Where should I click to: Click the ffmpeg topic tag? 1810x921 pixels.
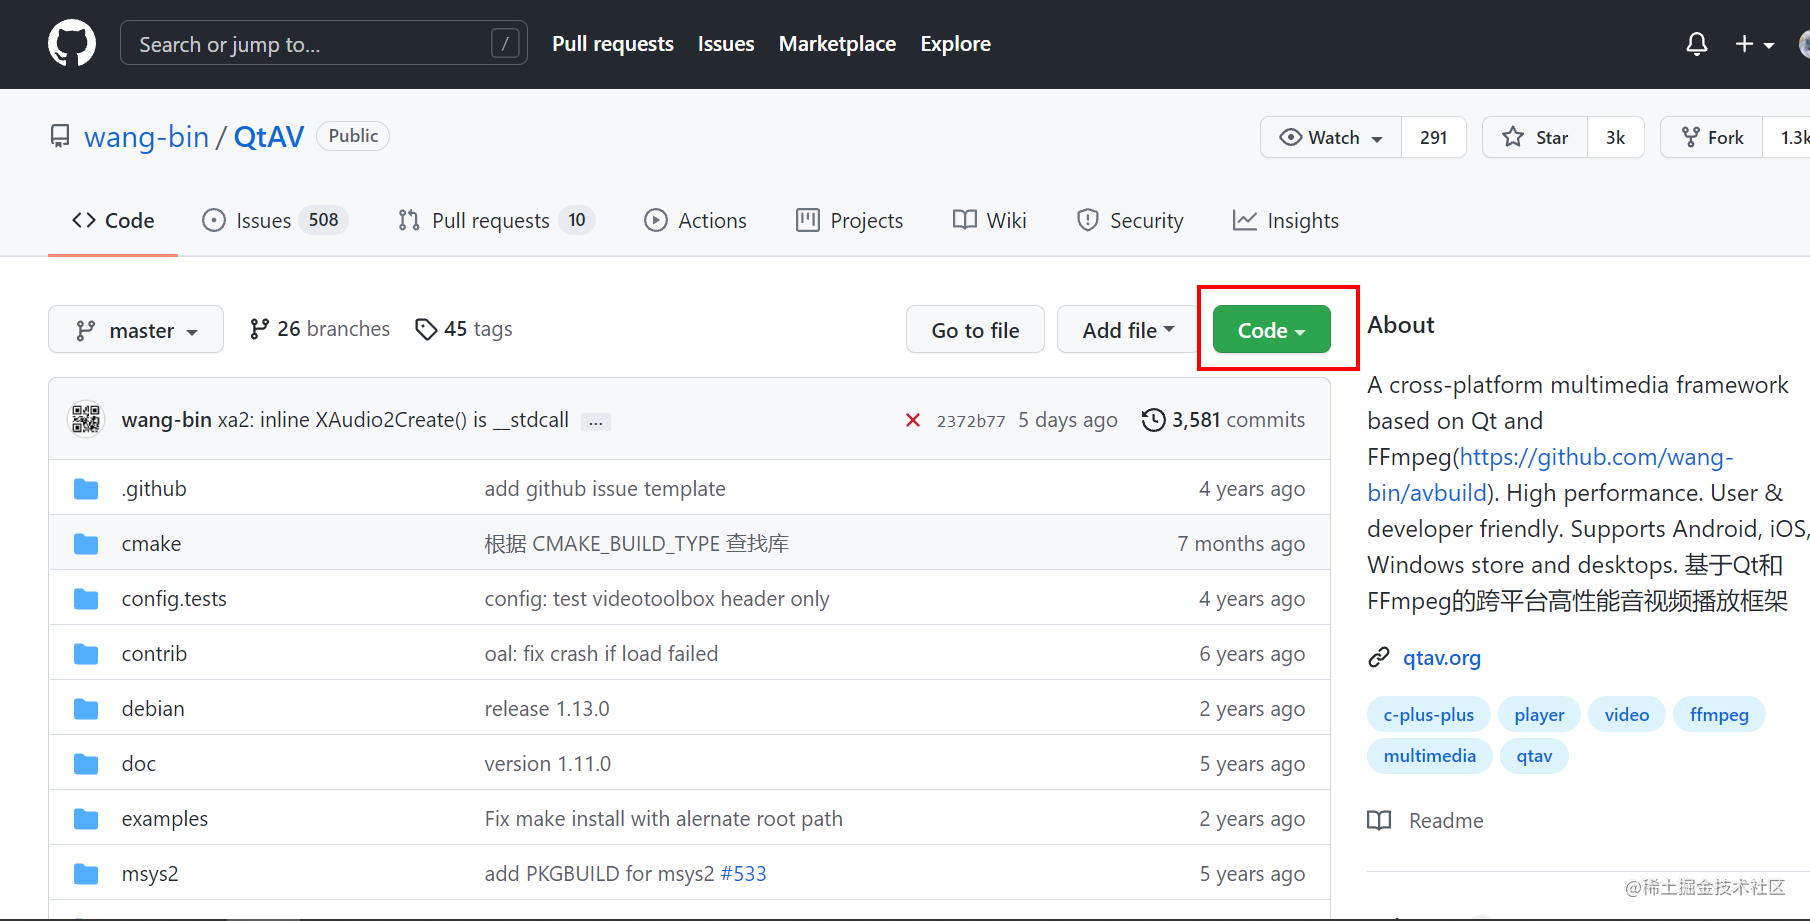coord(1719,714)
